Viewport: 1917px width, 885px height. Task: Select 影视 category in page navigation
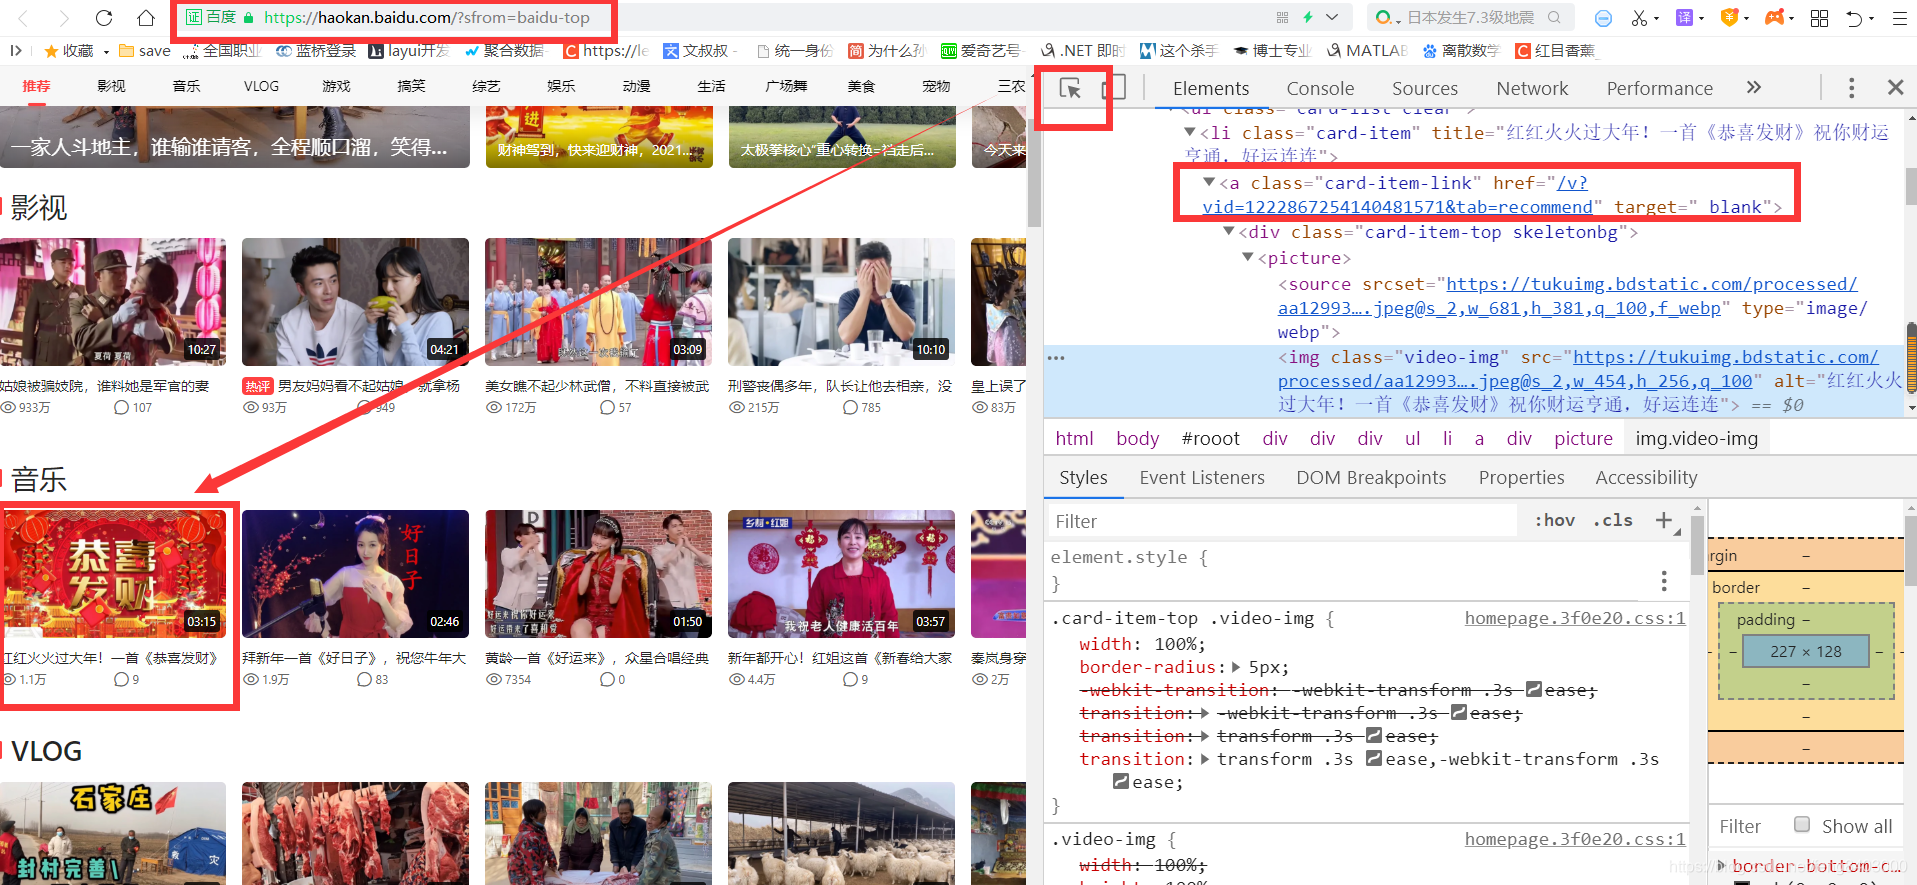tap(111, 86)
